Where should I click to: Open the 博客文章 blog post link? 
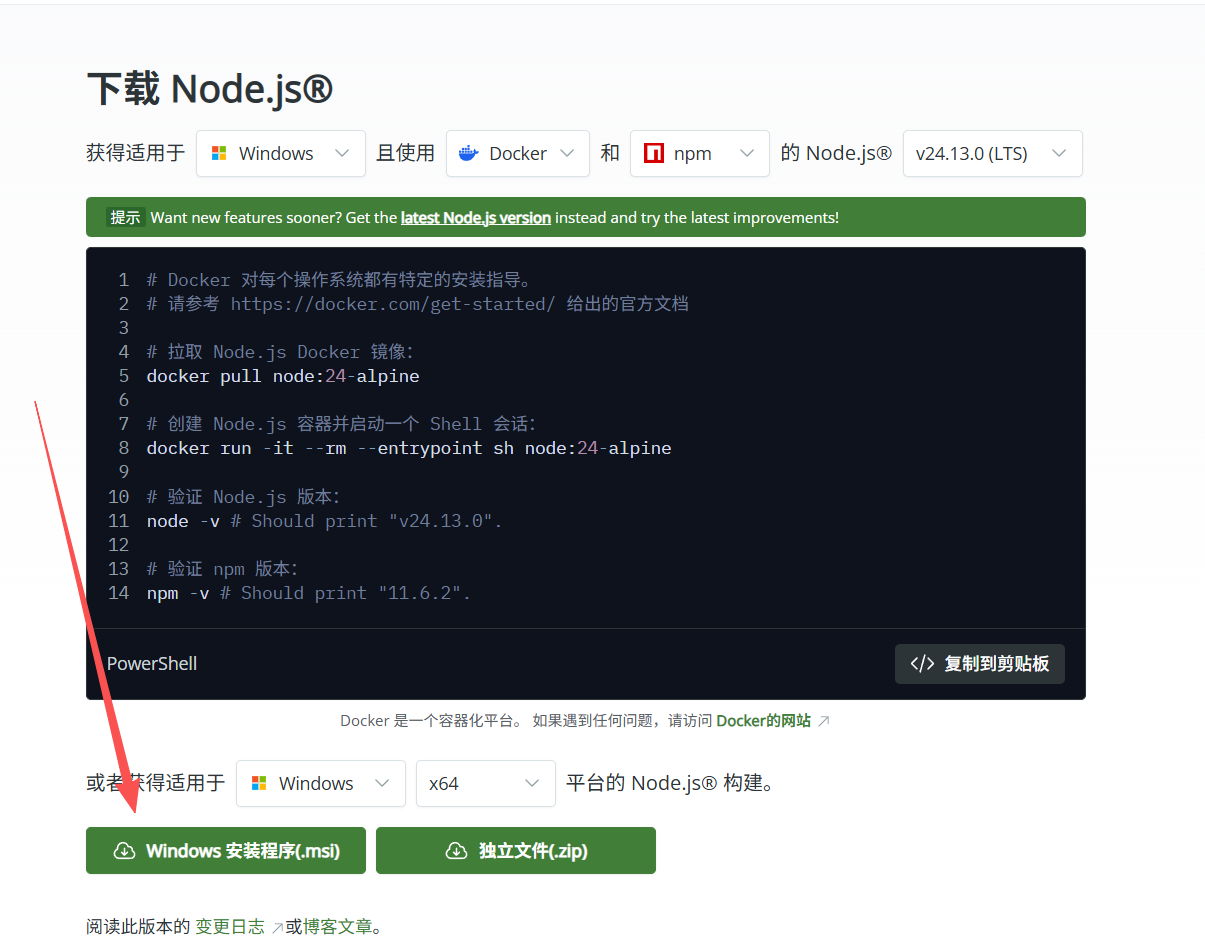[x=339, y=927]
